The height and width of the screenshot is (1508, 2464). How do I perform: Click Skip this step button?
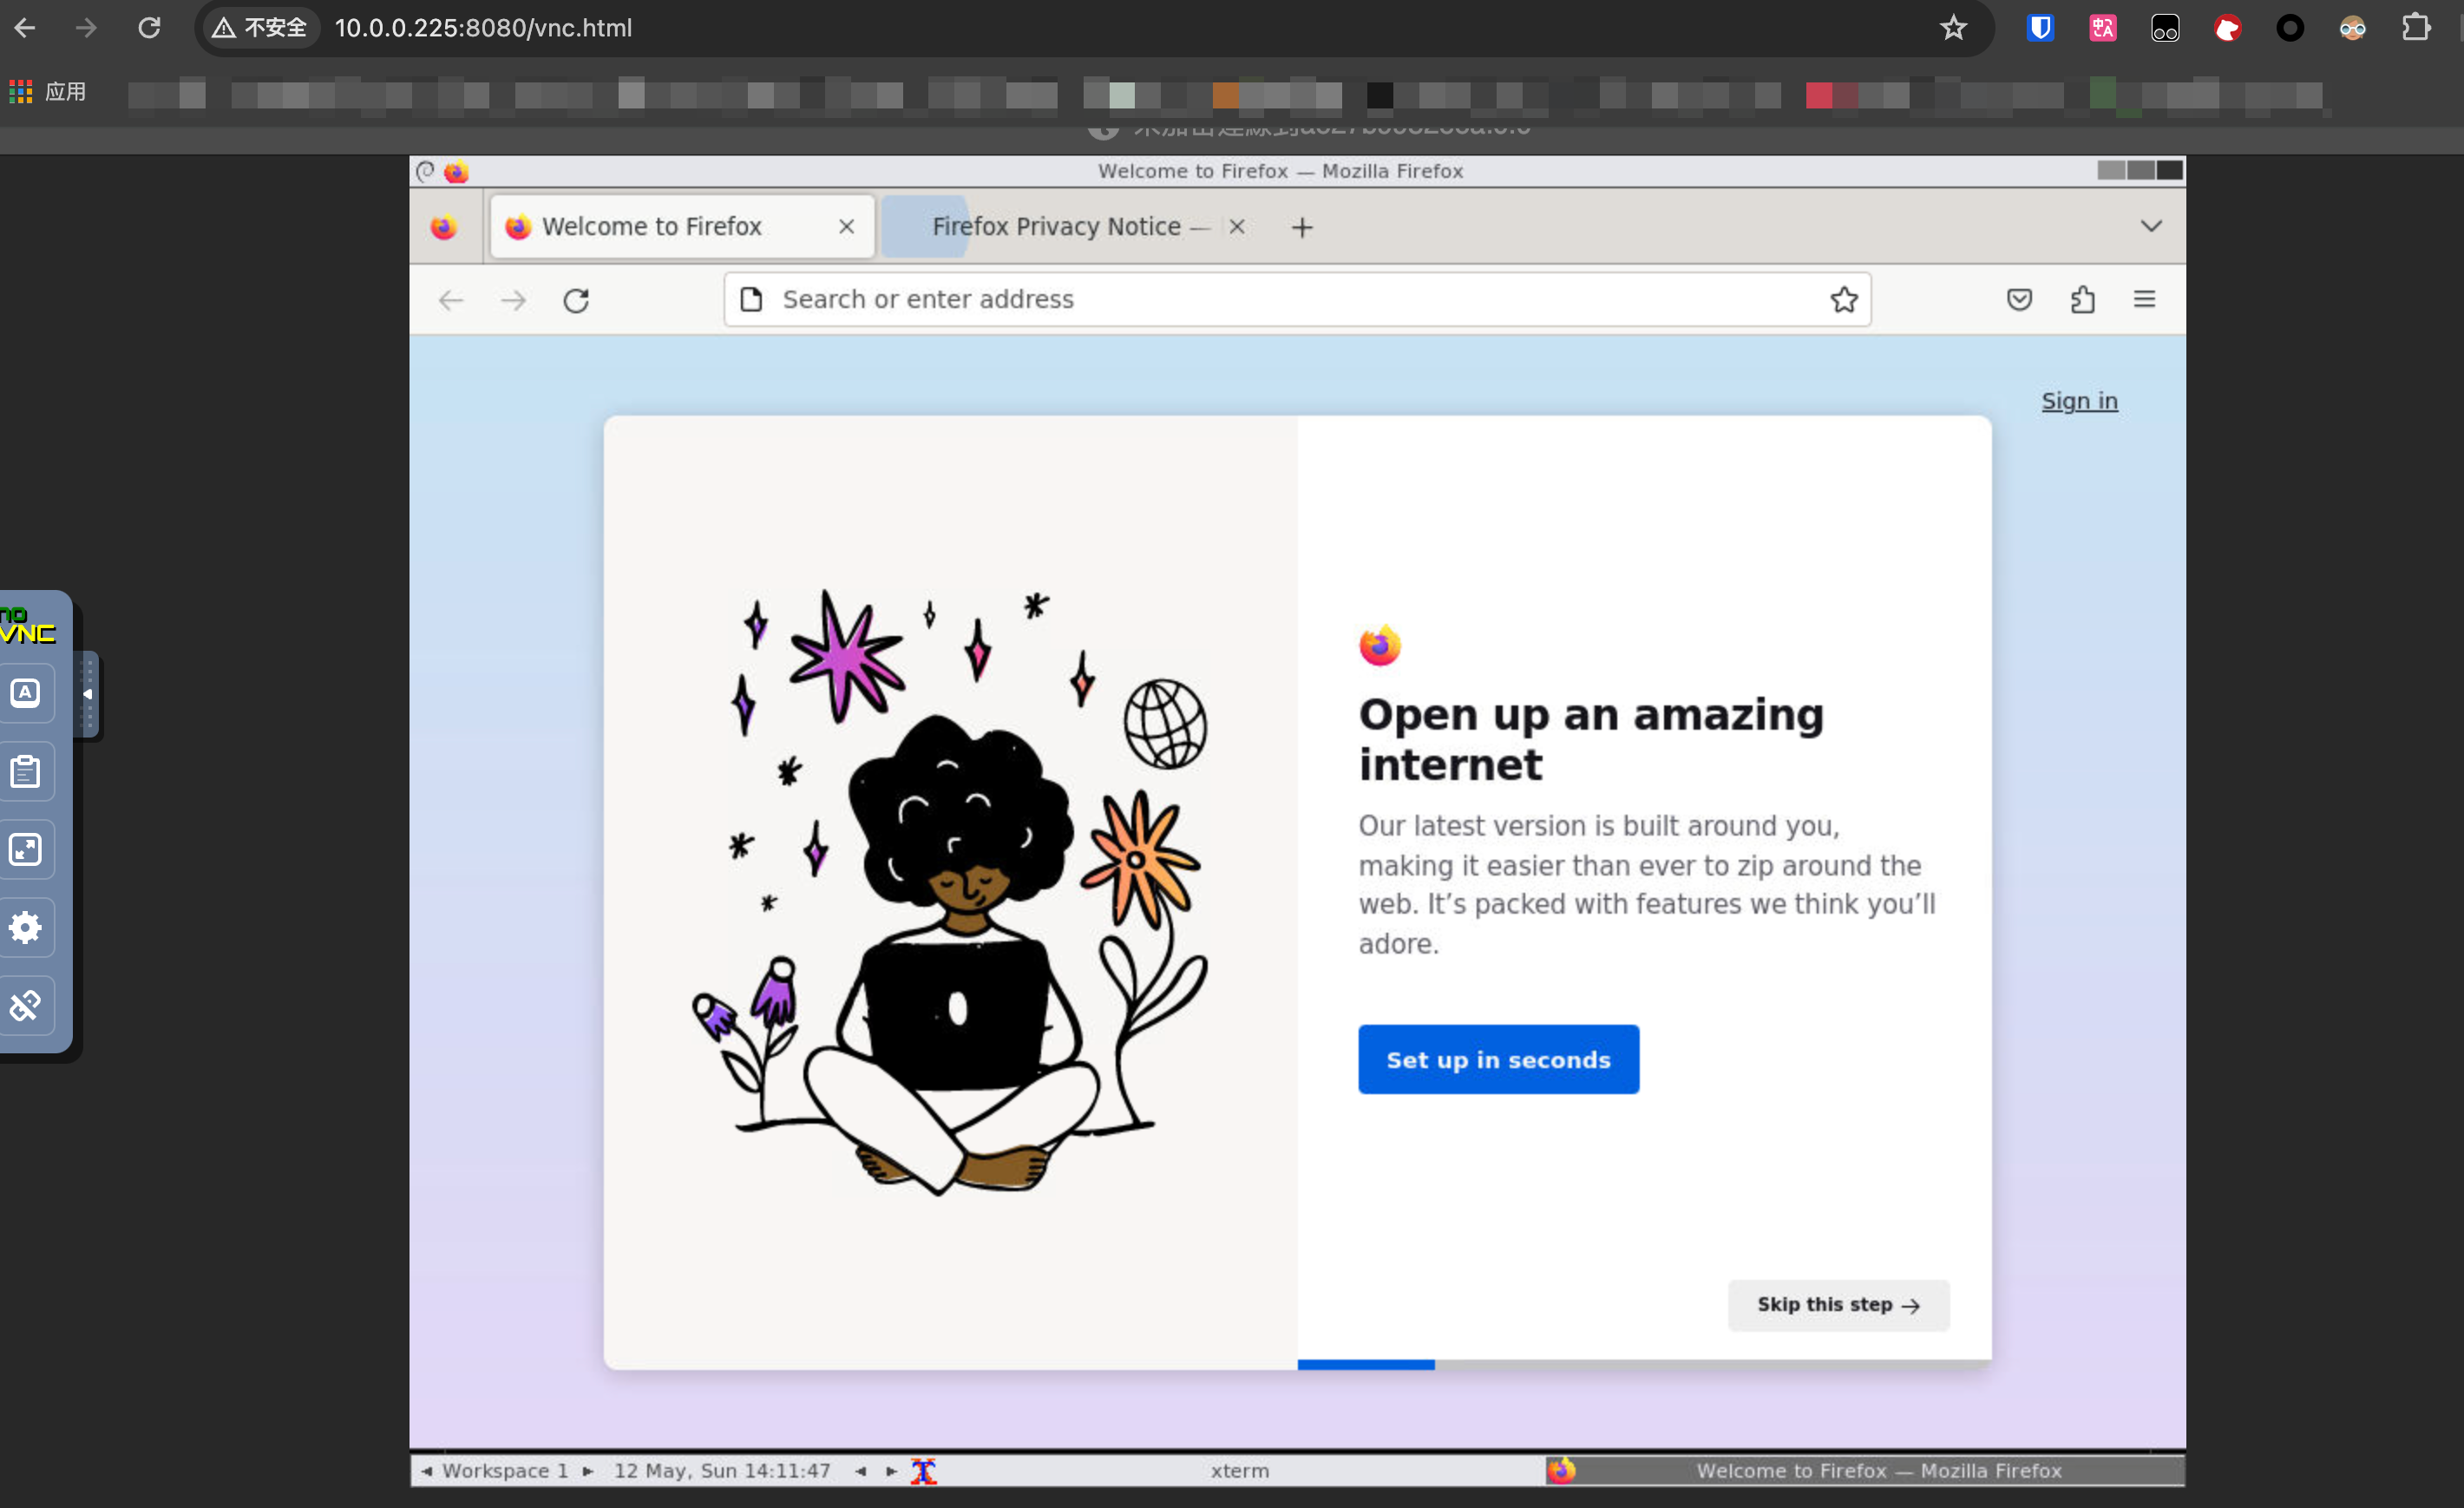(x=1838, y=1304)
